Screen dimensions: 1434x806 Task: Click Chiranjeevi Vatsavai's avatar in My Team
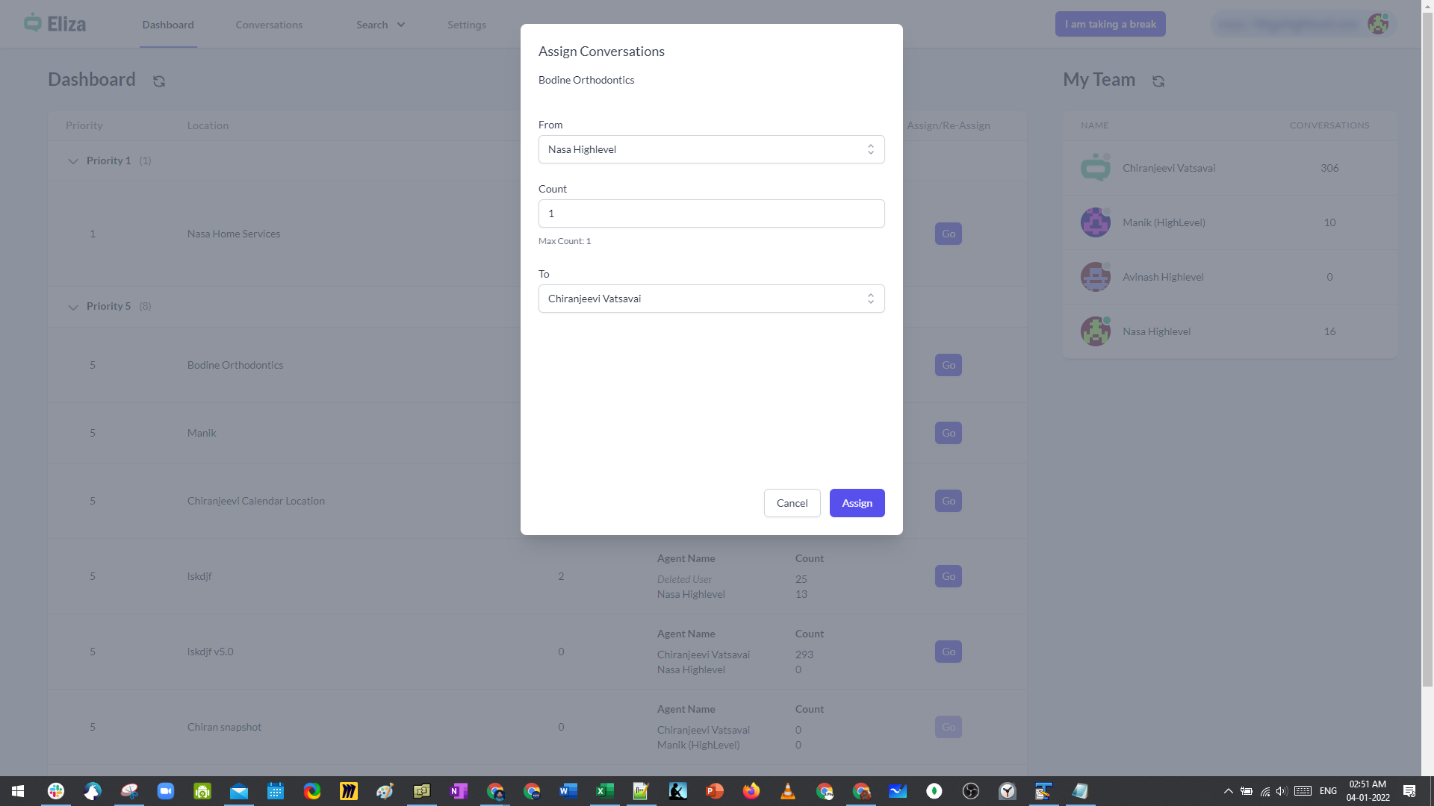1095,168
